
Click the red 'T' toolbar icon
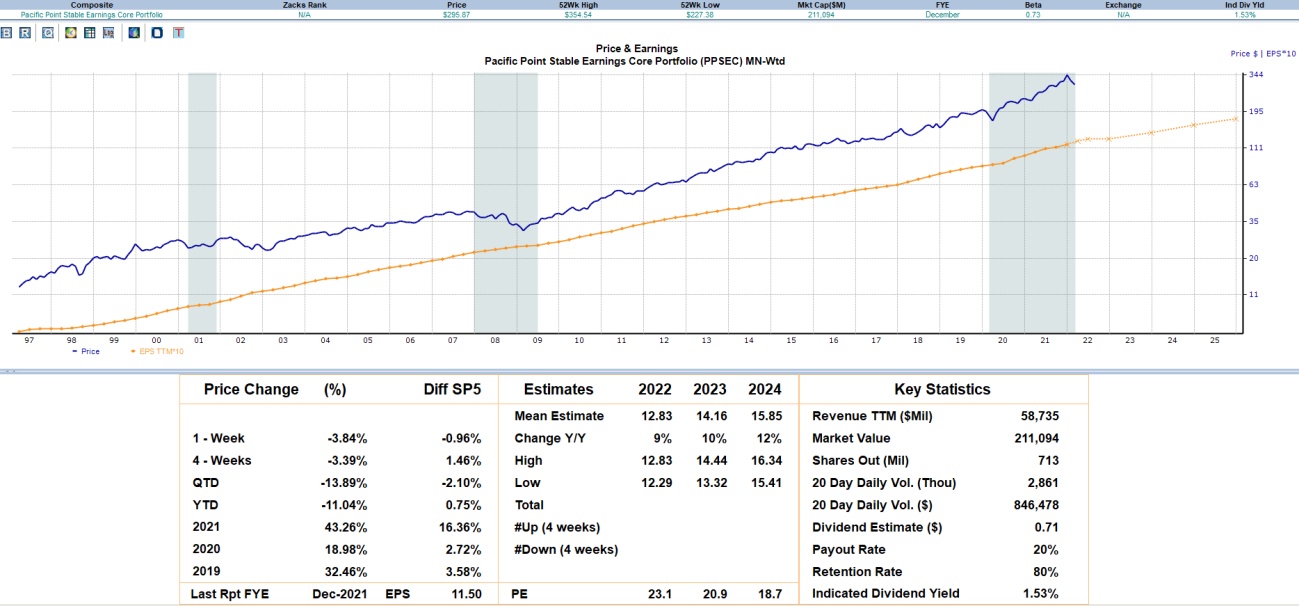[x=178, y=33]
